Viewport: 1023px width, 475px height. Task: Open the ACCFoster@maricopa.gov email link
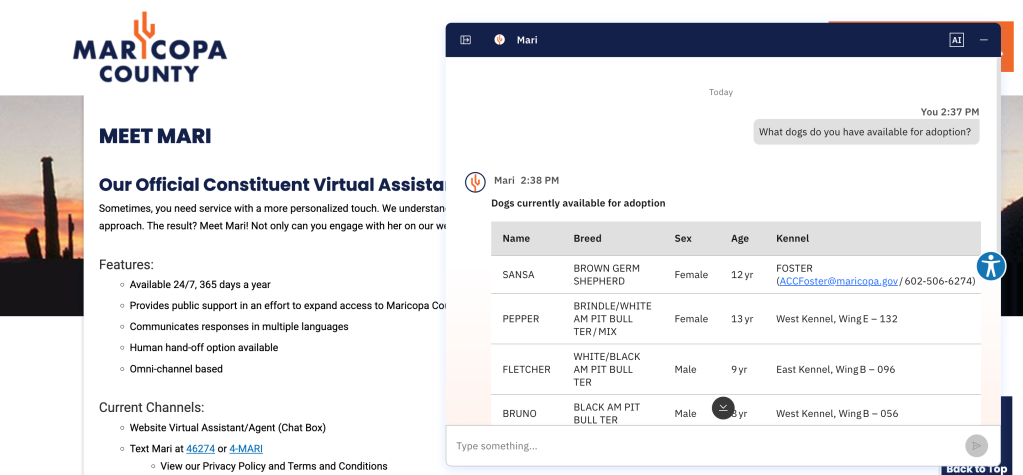838,281
